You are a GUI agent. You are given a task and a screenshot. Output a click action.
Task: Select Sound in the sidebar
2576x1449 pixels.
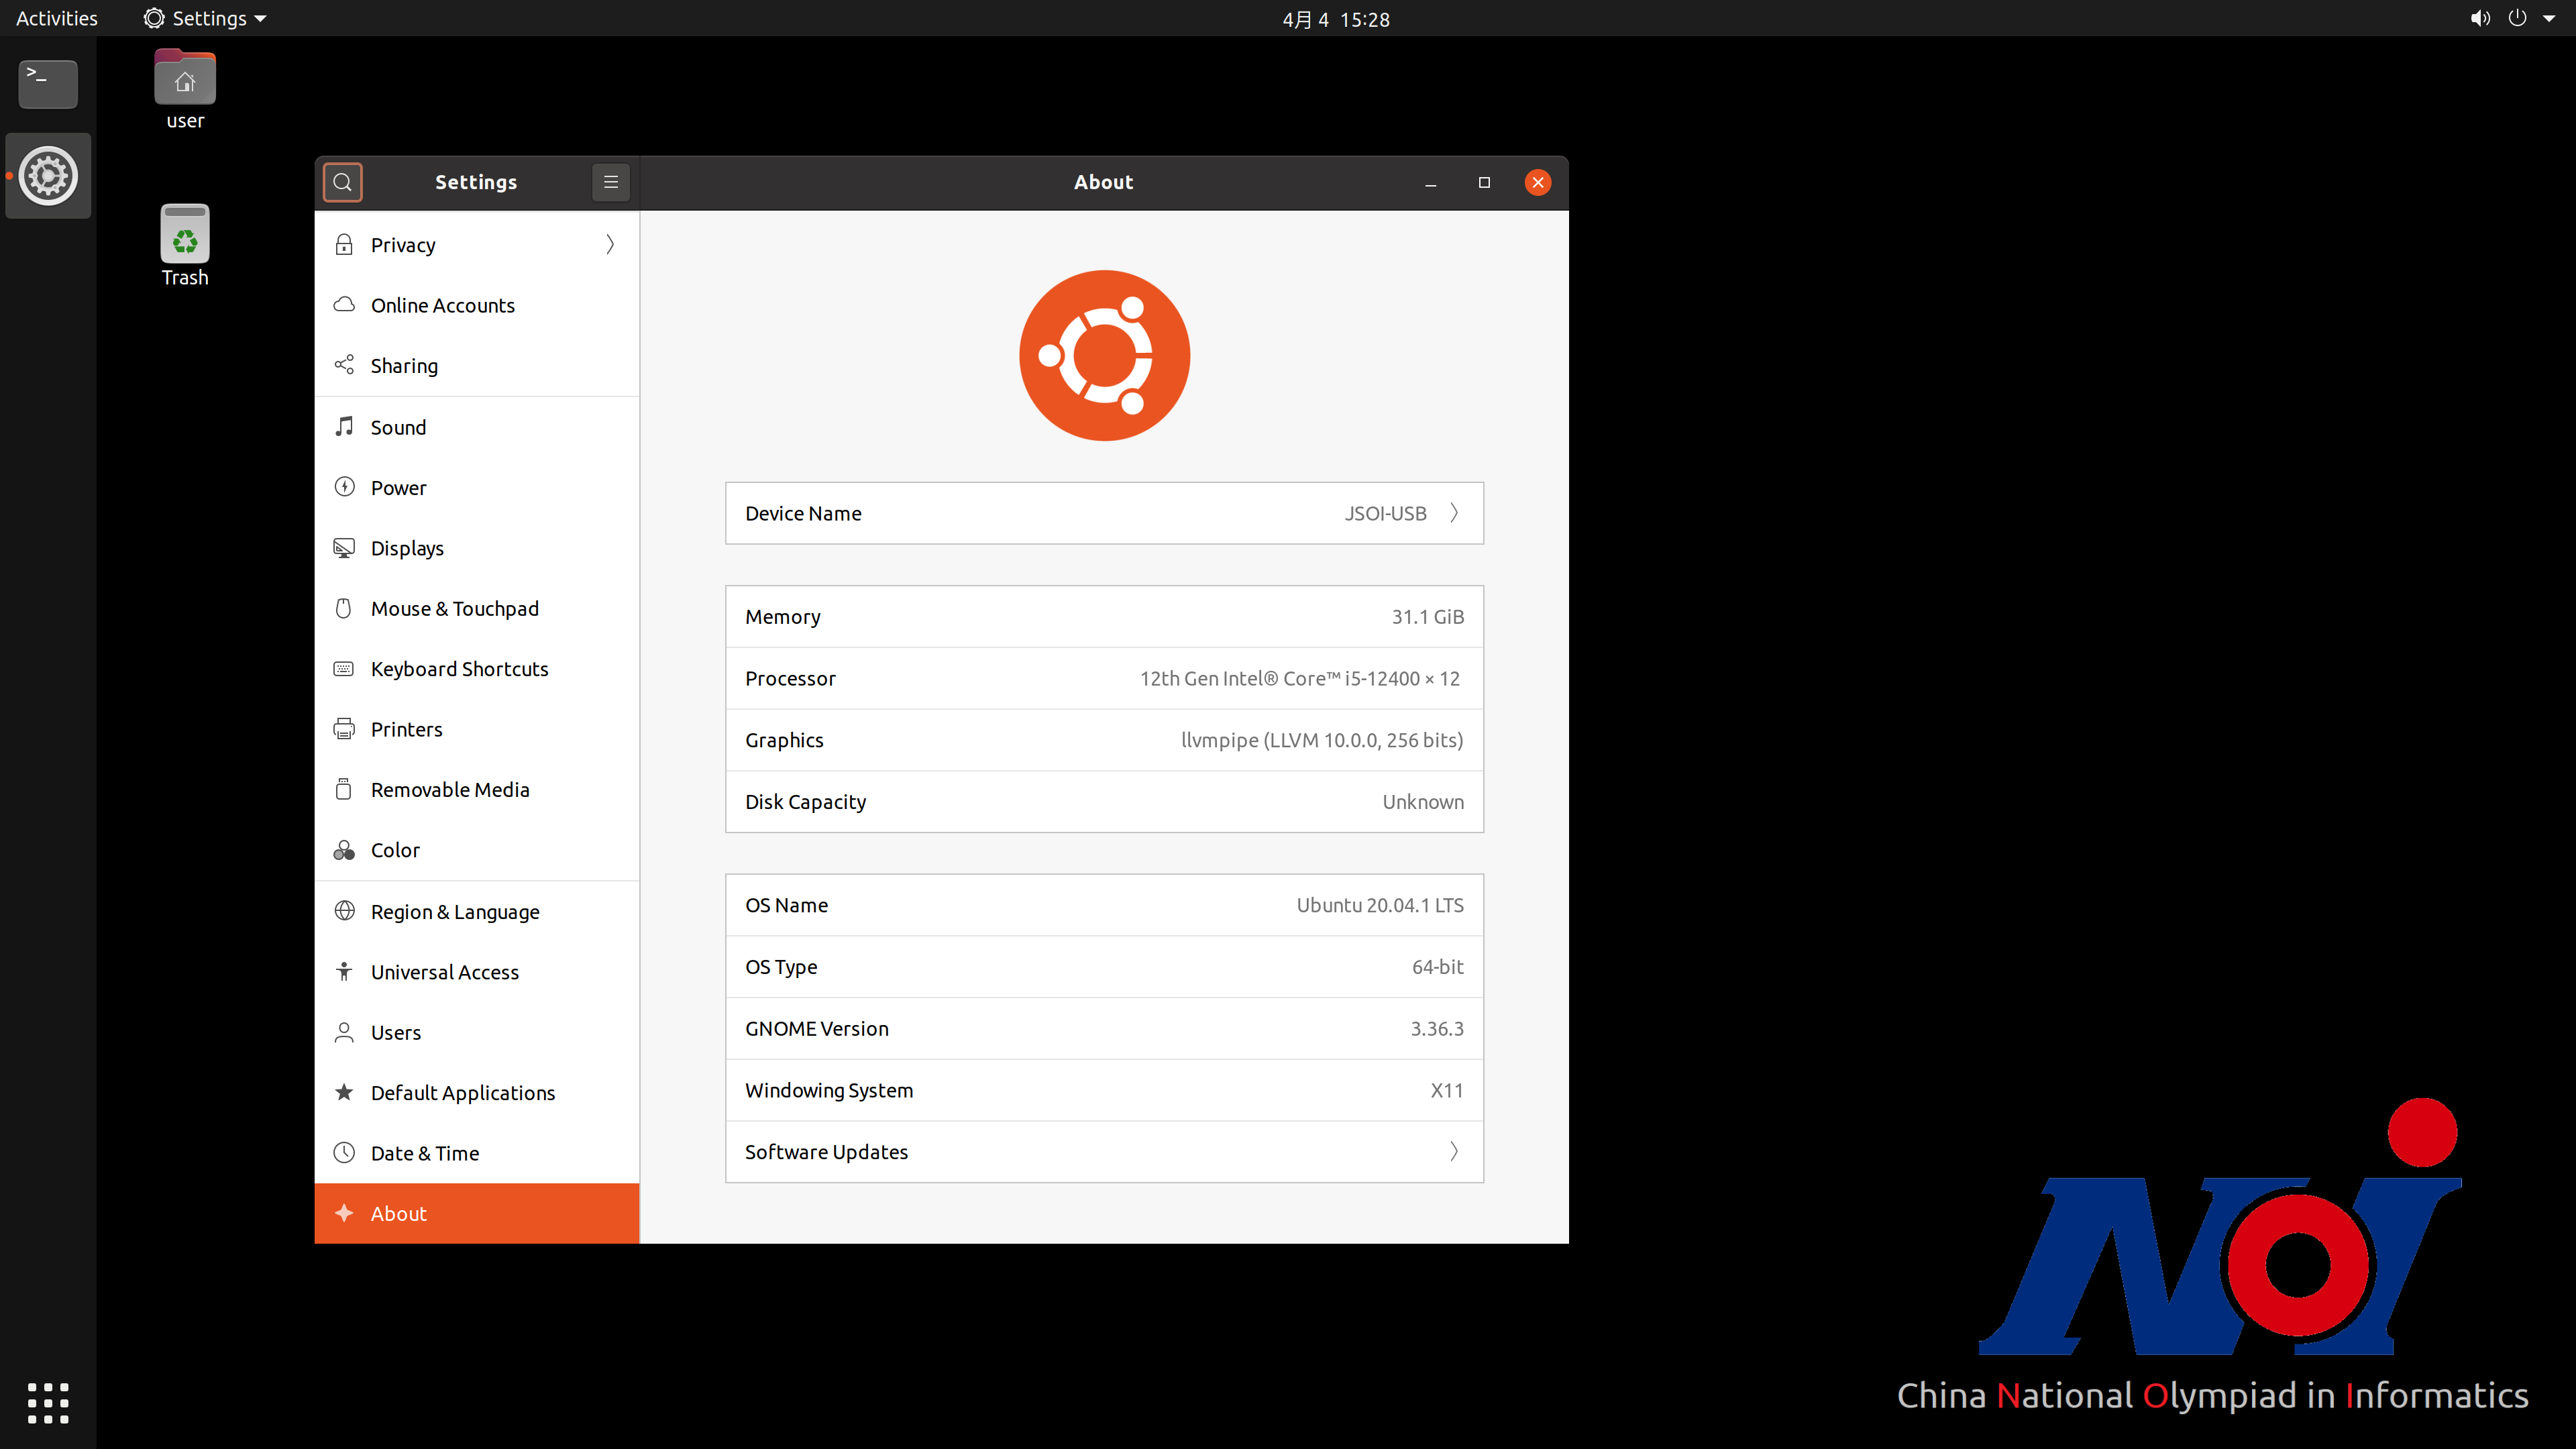398,427
